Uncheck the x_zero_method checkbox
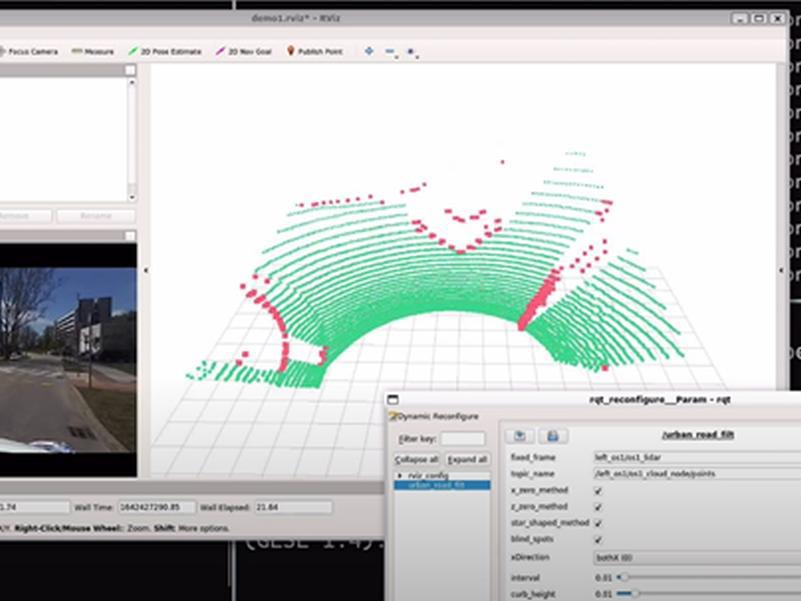Screen dimensions: 801x601 pos(598,491)
